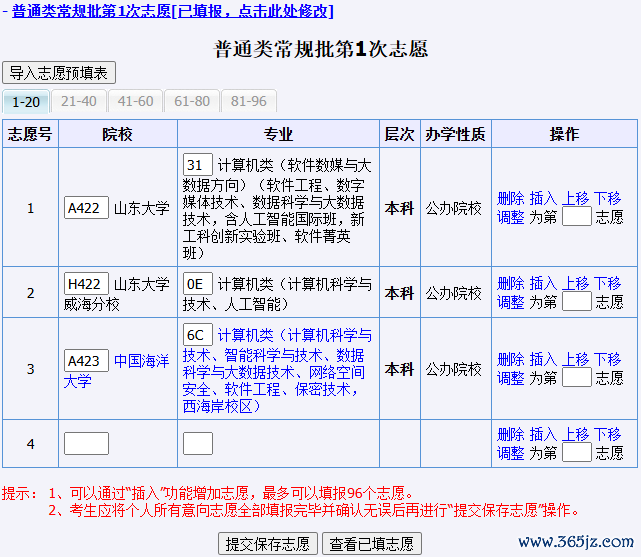Click the H422 school code field

[x=86, y=284]
